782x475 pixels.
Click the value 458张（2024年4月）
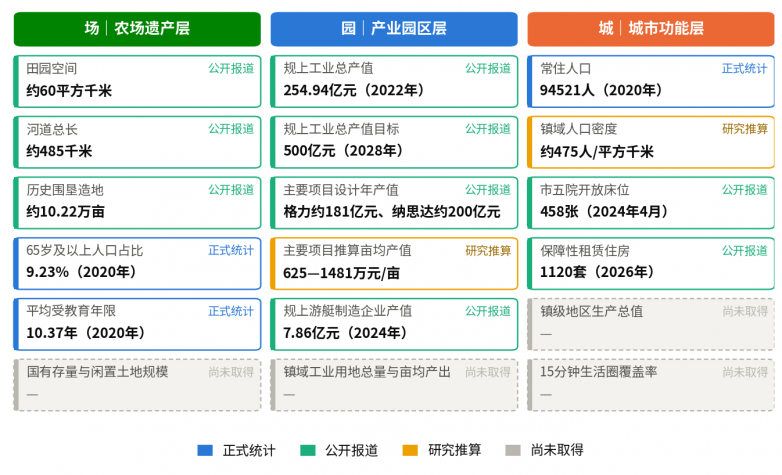(606, 212)
